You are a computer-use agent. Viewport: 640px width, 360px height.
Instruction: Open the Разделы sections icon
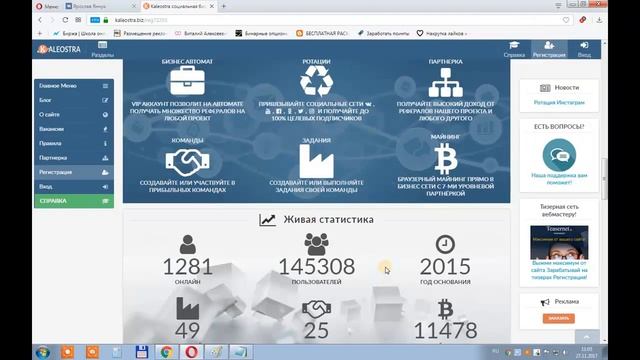pyautogui.click(x=102, y=49)
